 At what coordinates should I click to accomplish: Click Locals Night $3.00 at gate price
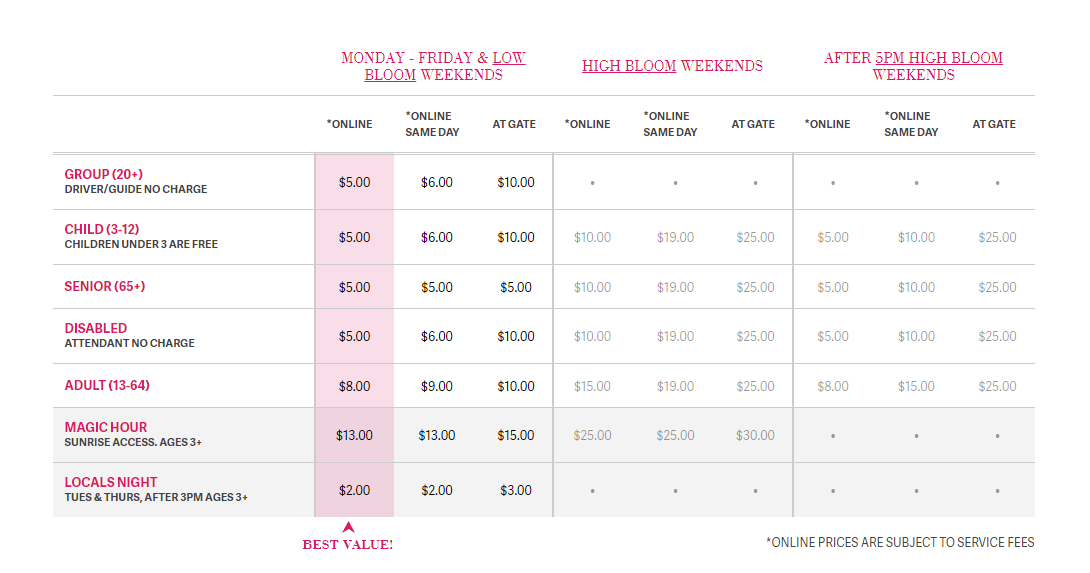(516, 490)
